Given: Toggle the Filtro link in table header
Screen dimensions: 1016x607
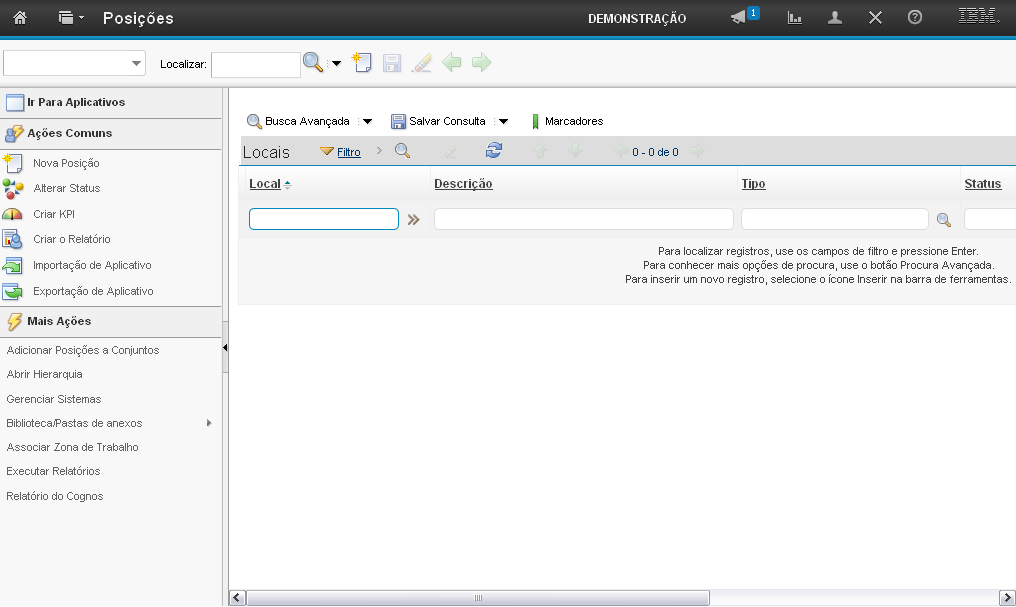Looking at the screenshot, I should click(348, 152).
